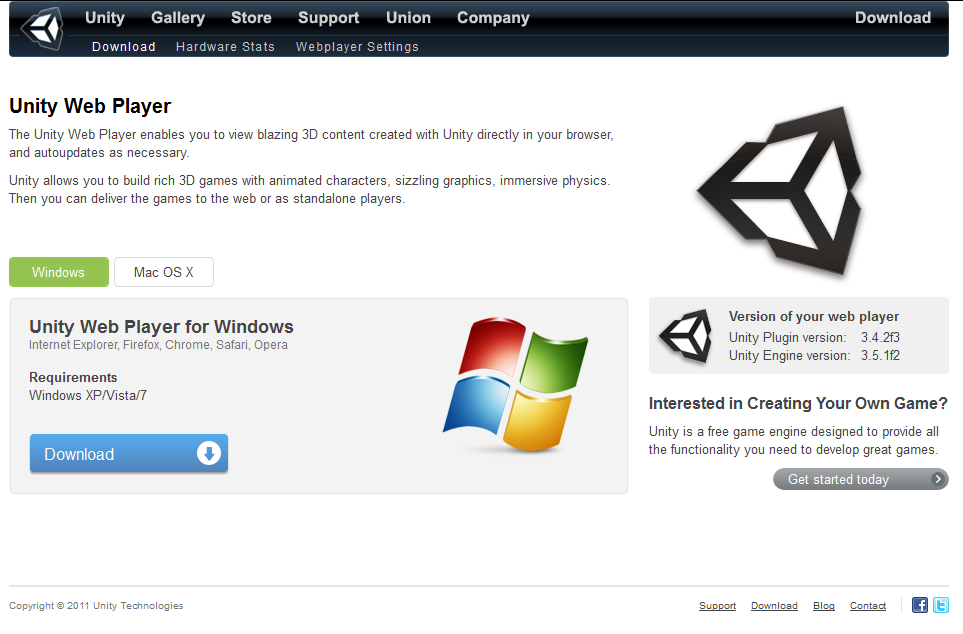
Task: Click the Windows flag logo image
Action: point(515,385)
